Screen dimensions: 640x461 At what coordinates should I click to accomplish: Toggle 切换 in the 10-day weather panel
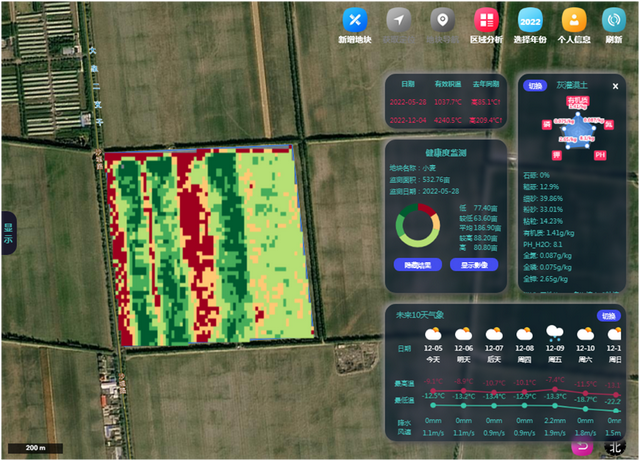(608, 315)
